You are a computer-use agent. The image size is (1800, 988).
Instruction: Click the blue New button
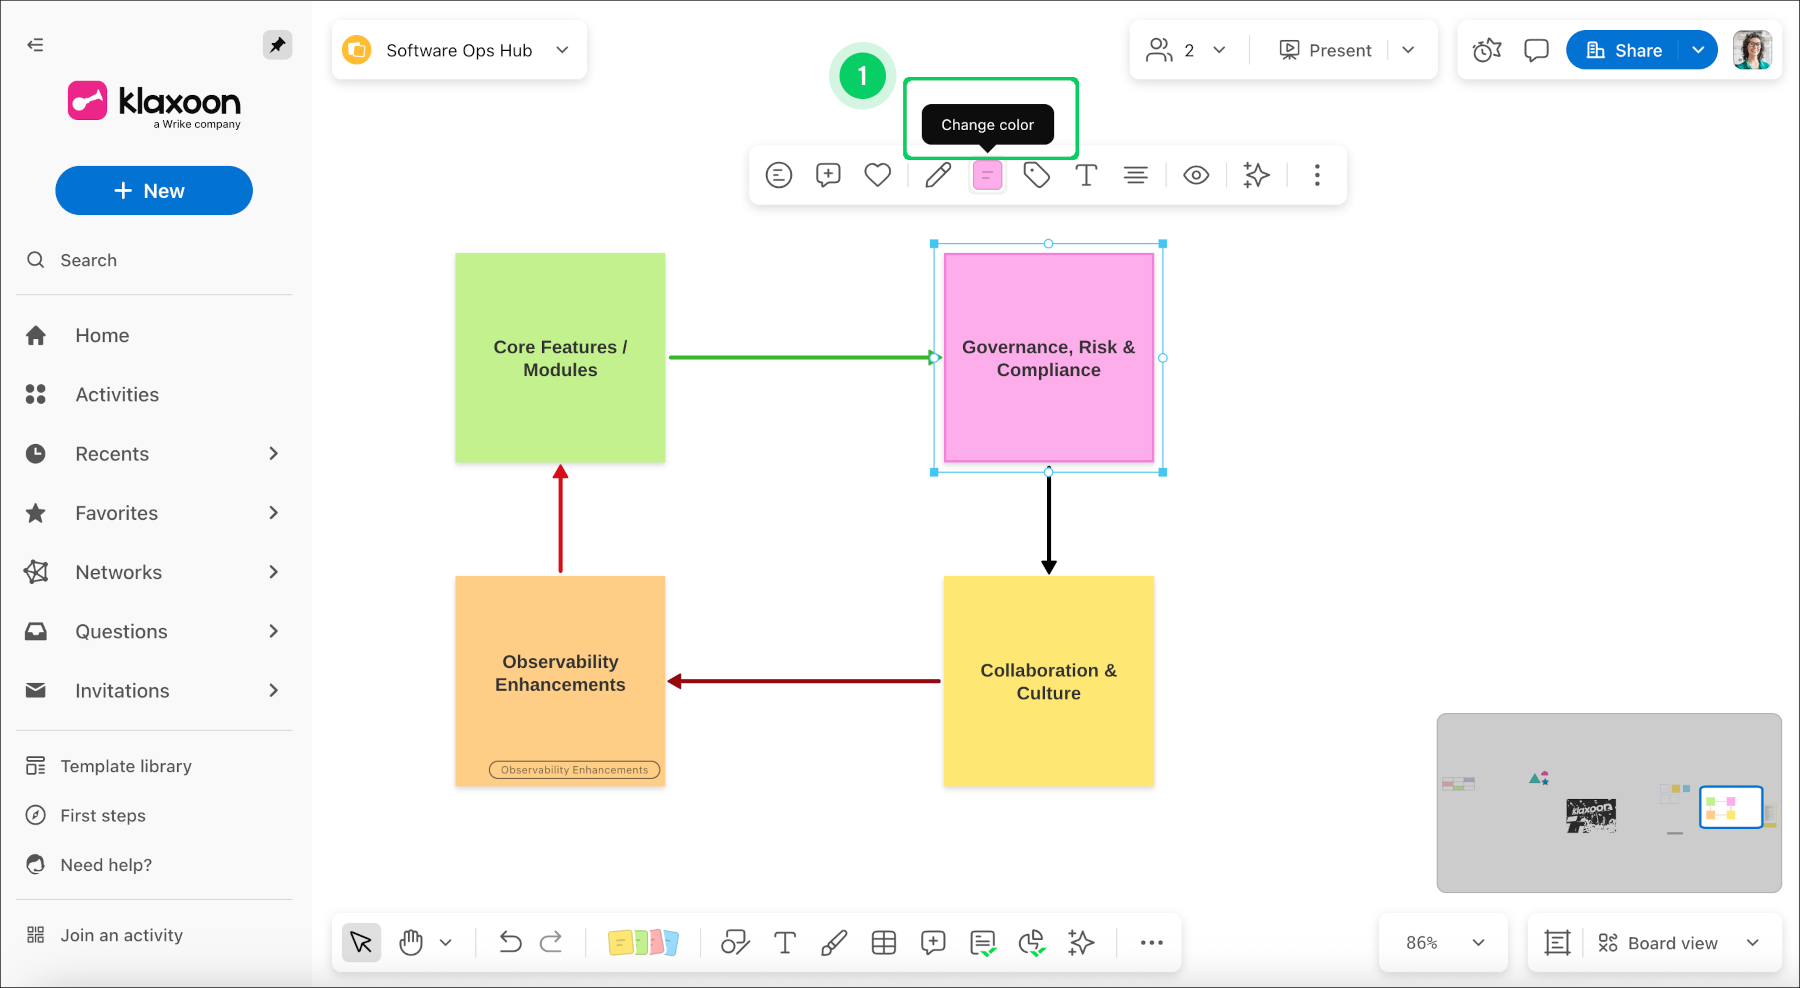[x=154, y=191]
